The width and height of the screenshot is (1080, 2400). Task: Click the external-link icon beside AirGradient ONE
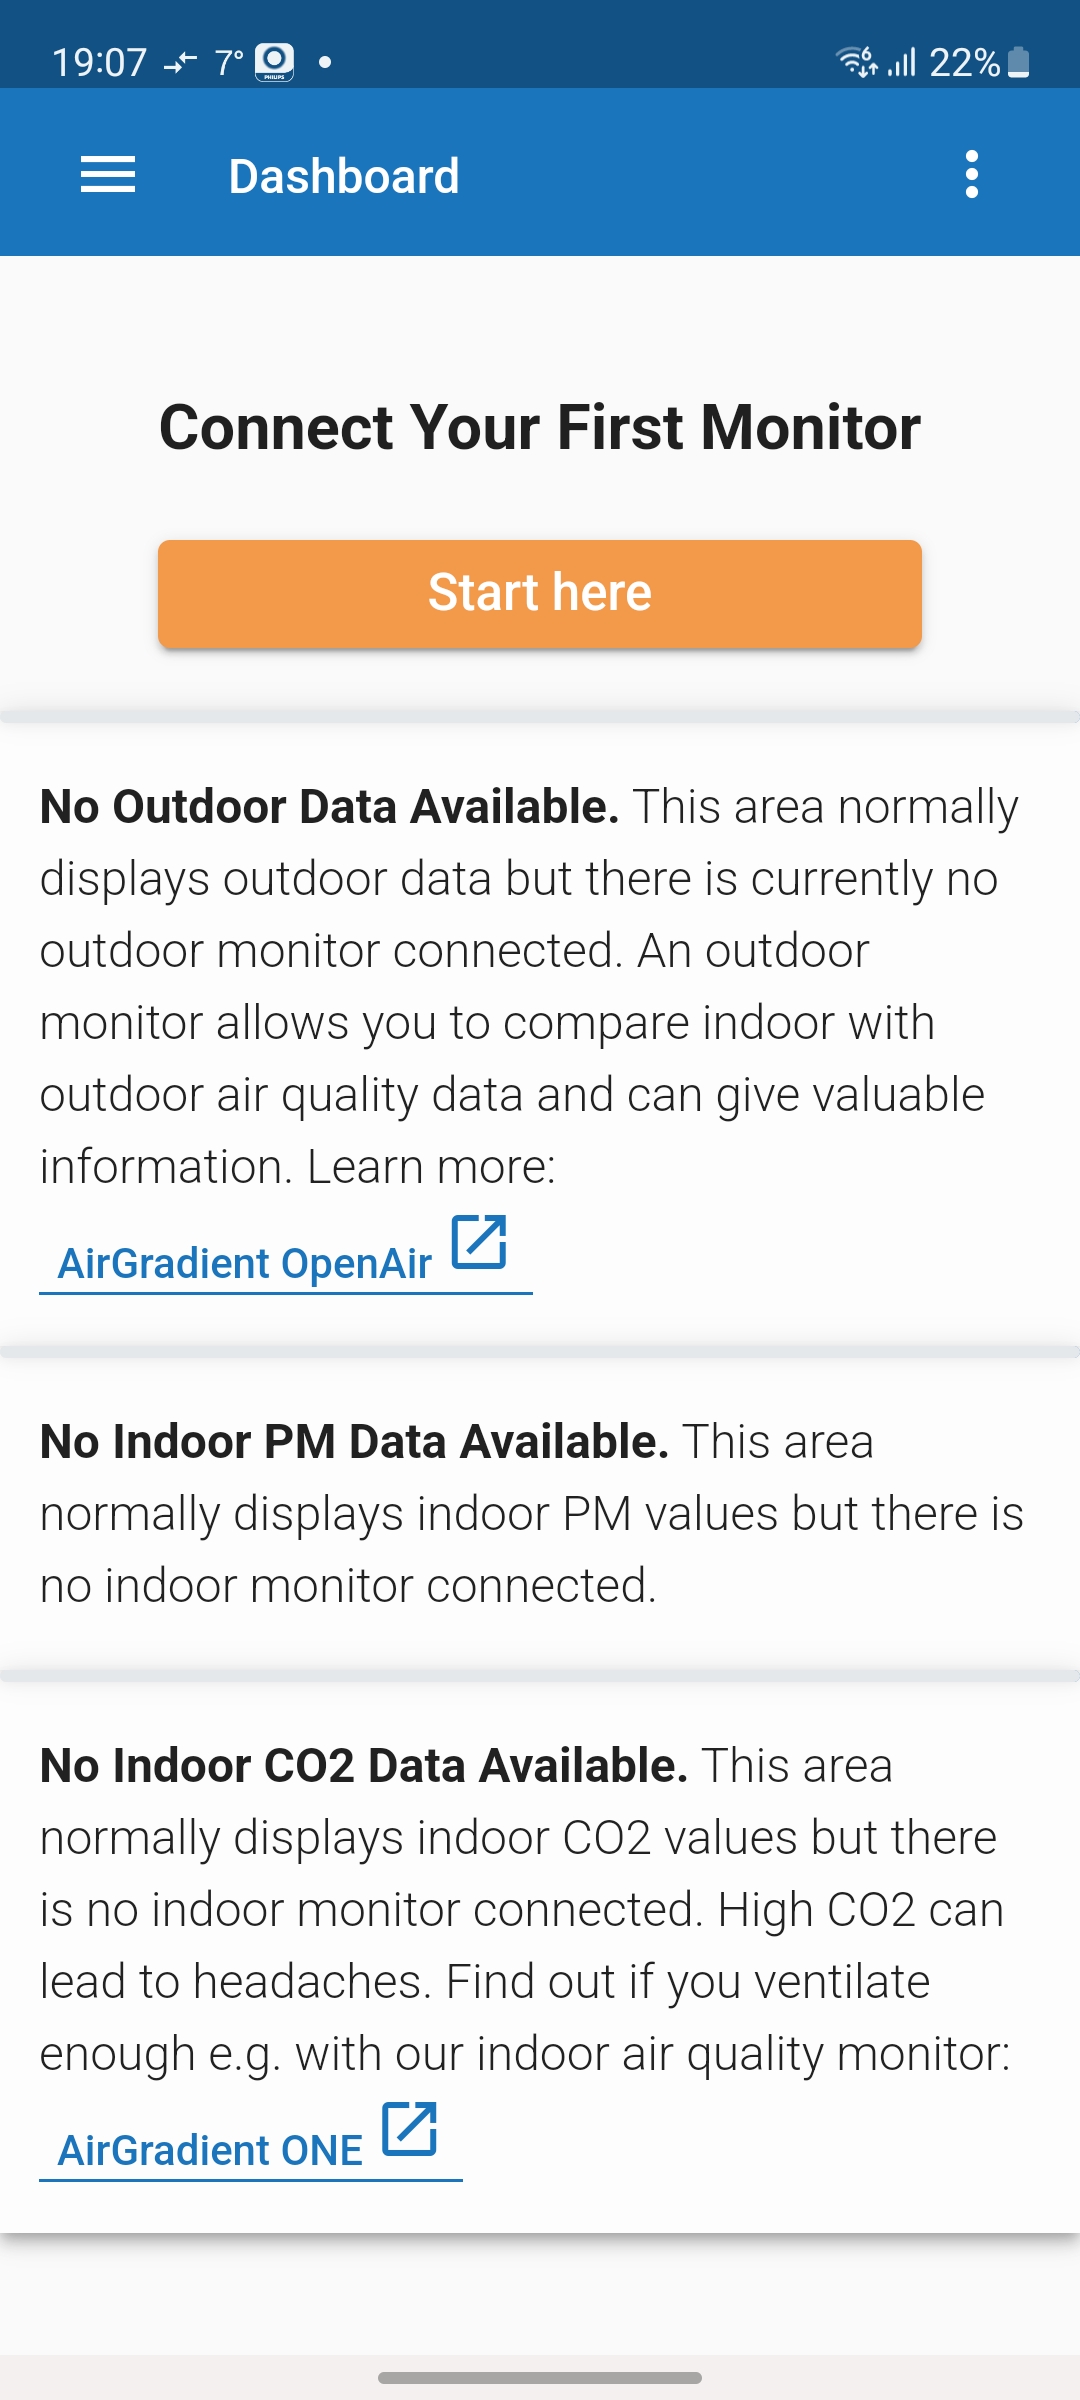410,2128
